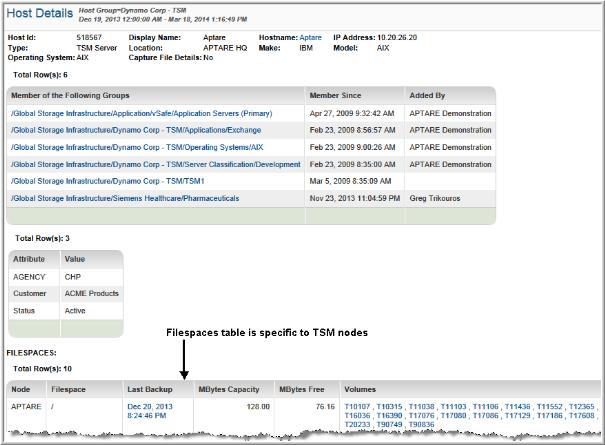Click the Value column header

(x=76, y=257)
